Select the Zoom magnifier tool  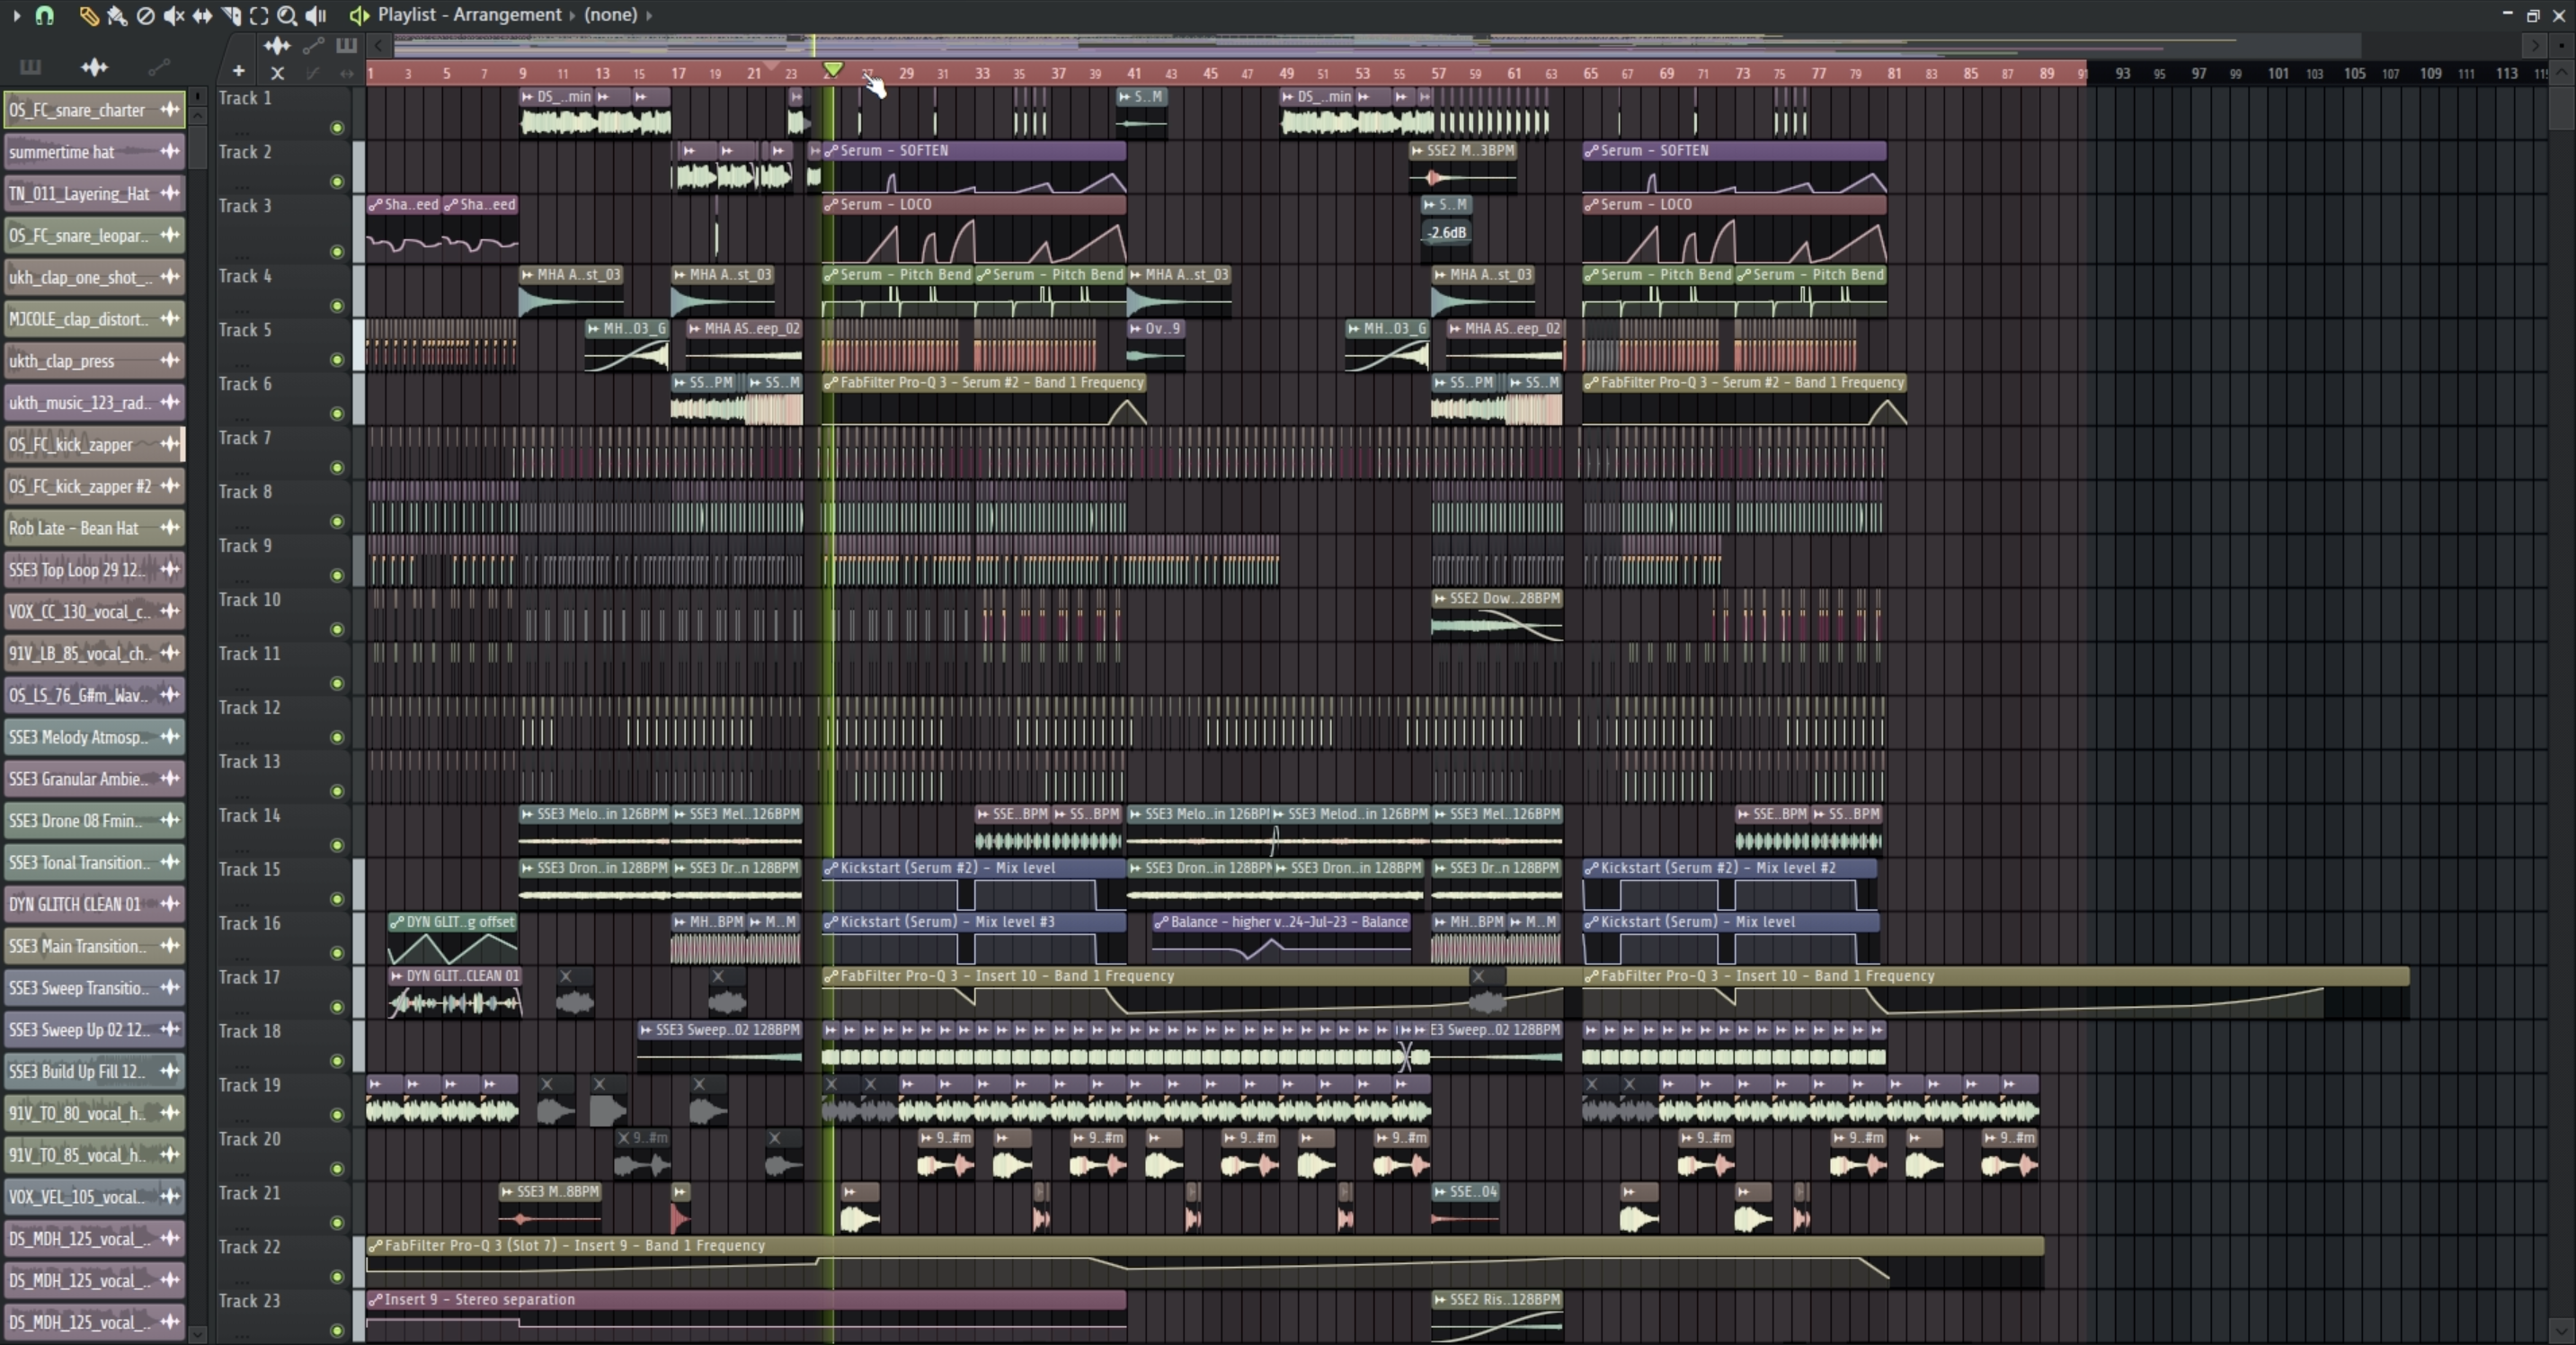(x=287, y=15)
